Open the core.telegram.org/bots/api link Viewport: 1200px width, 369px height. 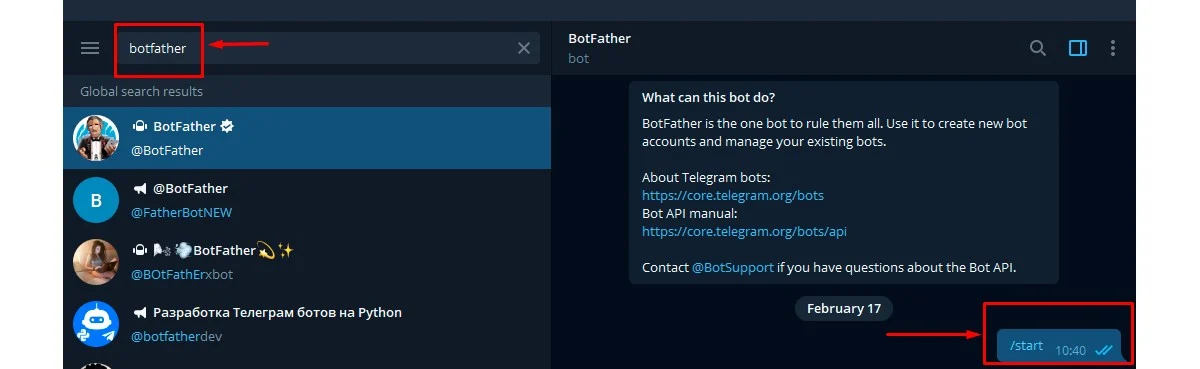744,231
